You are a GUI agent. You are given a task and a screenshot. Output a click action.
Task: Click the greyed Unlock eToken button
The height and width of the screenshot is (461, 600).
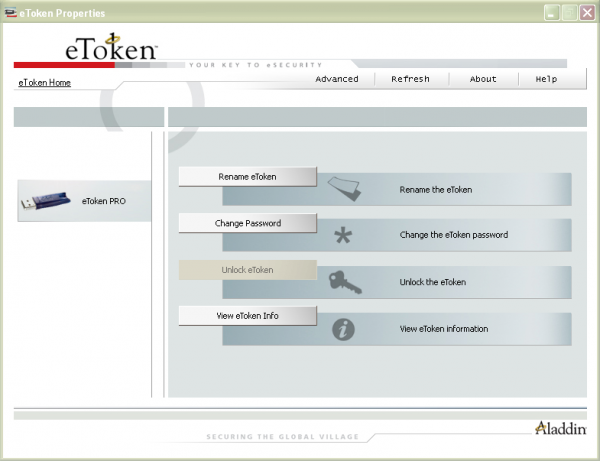[248, 270]
